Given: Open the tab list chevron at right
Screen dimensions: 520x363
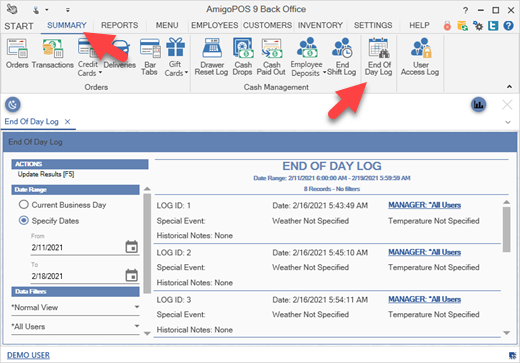Looking at the screenshot, I should coord(508,122).
